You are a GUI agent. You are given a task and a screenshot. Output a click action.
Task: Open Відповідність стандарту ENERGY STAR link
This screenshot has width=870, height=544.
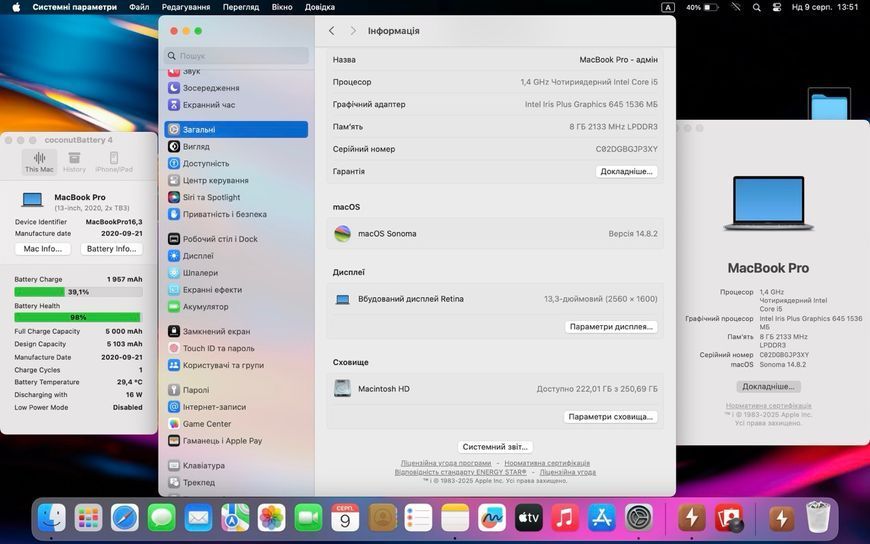pyautogui.click(x=461, y=472)
